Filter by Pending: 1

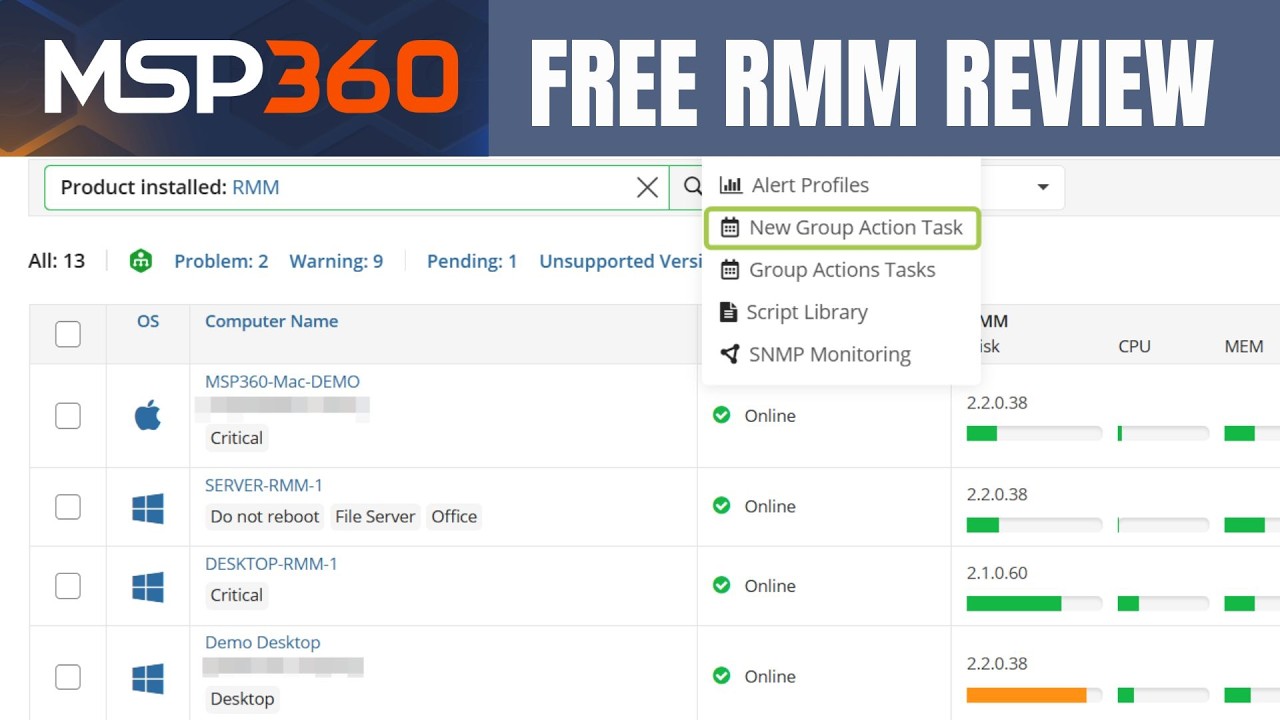(472, 261)
